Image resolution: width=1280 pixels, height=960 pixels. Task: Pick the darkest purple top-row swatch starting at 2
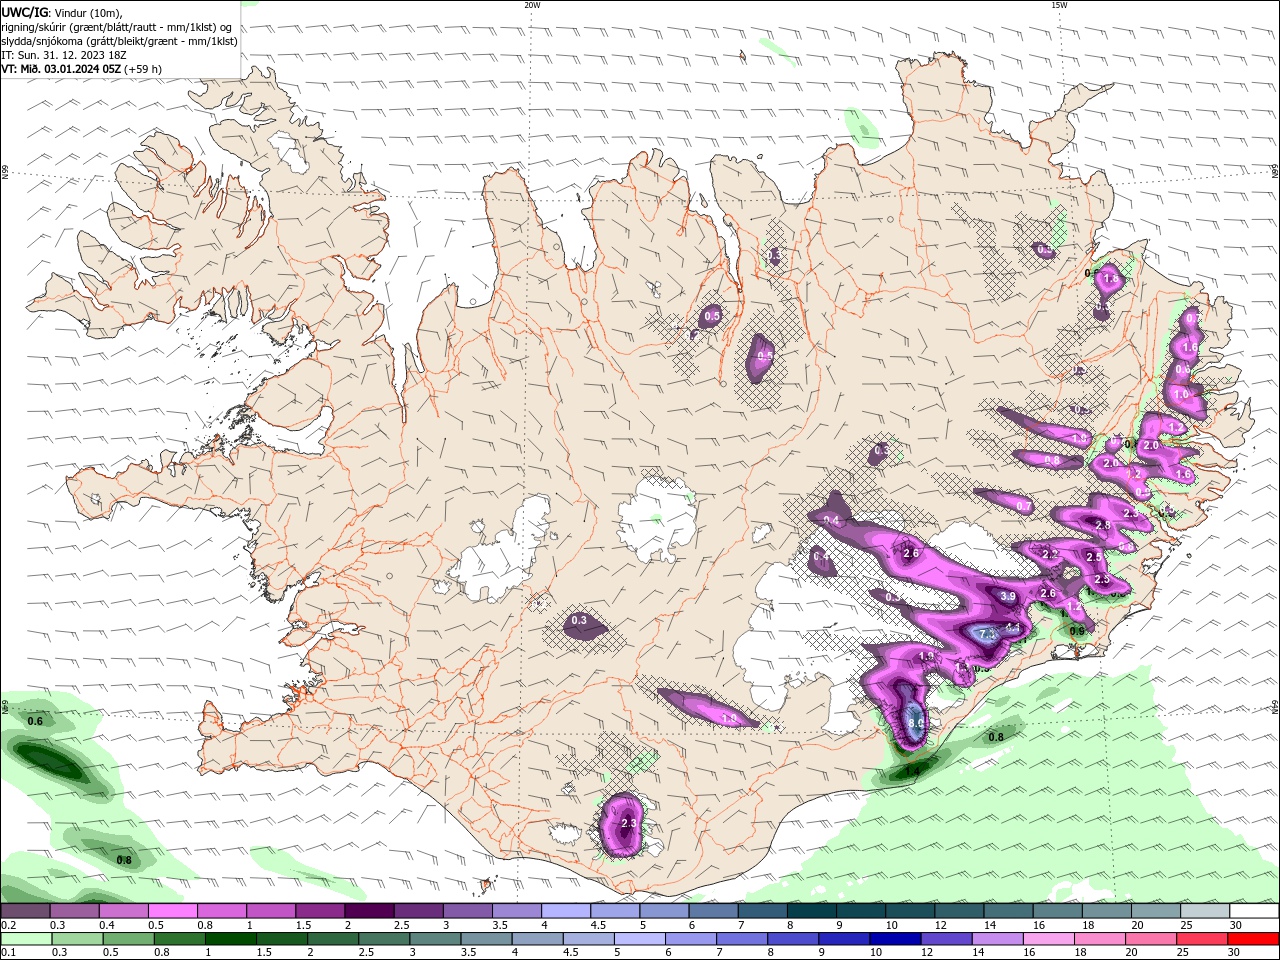(368, 911)
